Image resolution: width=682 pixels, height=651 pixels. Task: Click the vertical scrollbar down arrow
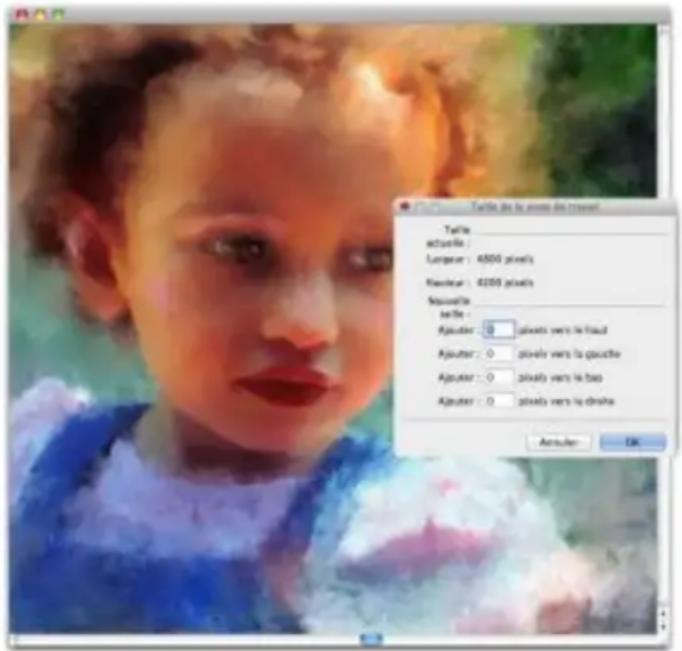[664, 626]
